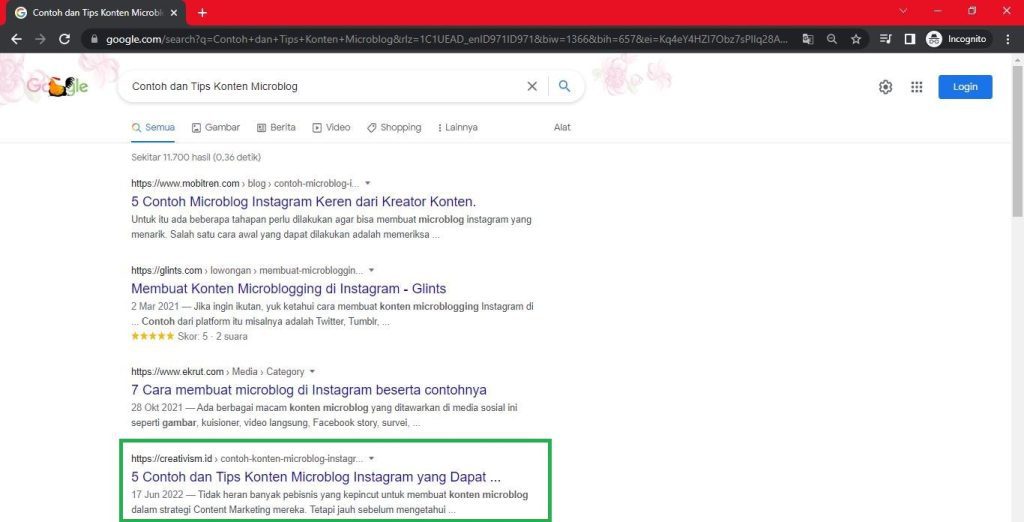Open the tab search chevron in title bar
Screen dimensions: 1024x522
[903, 11]
